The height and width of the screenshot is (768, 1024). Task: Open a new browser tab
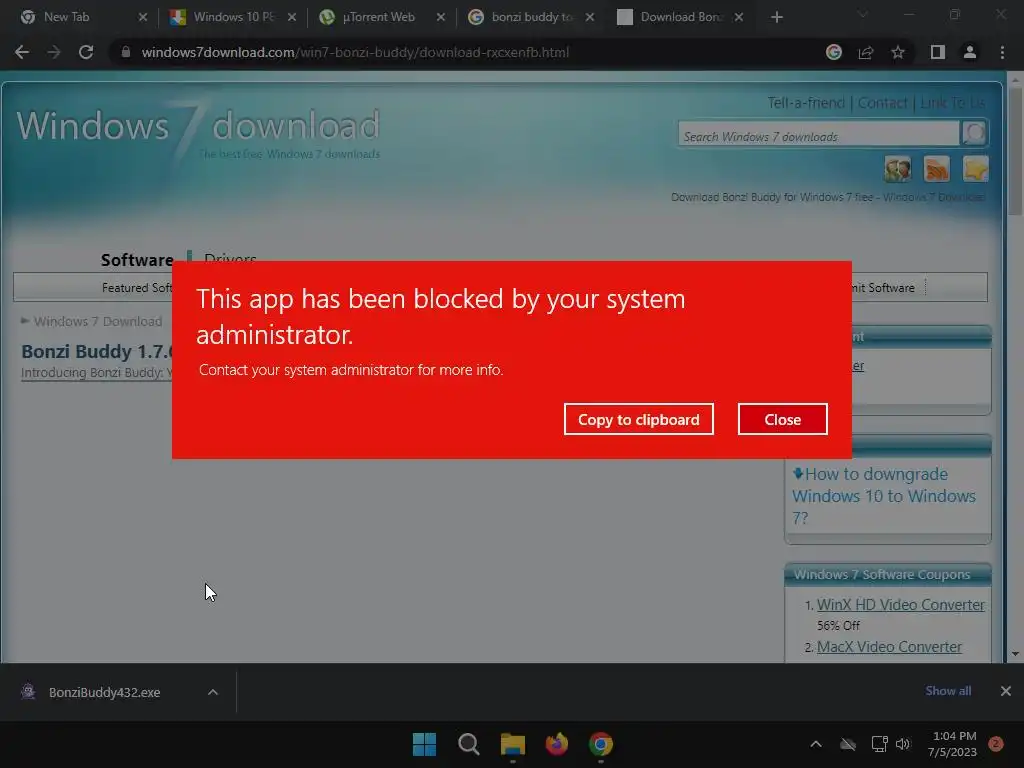click(x=776, y=17)
